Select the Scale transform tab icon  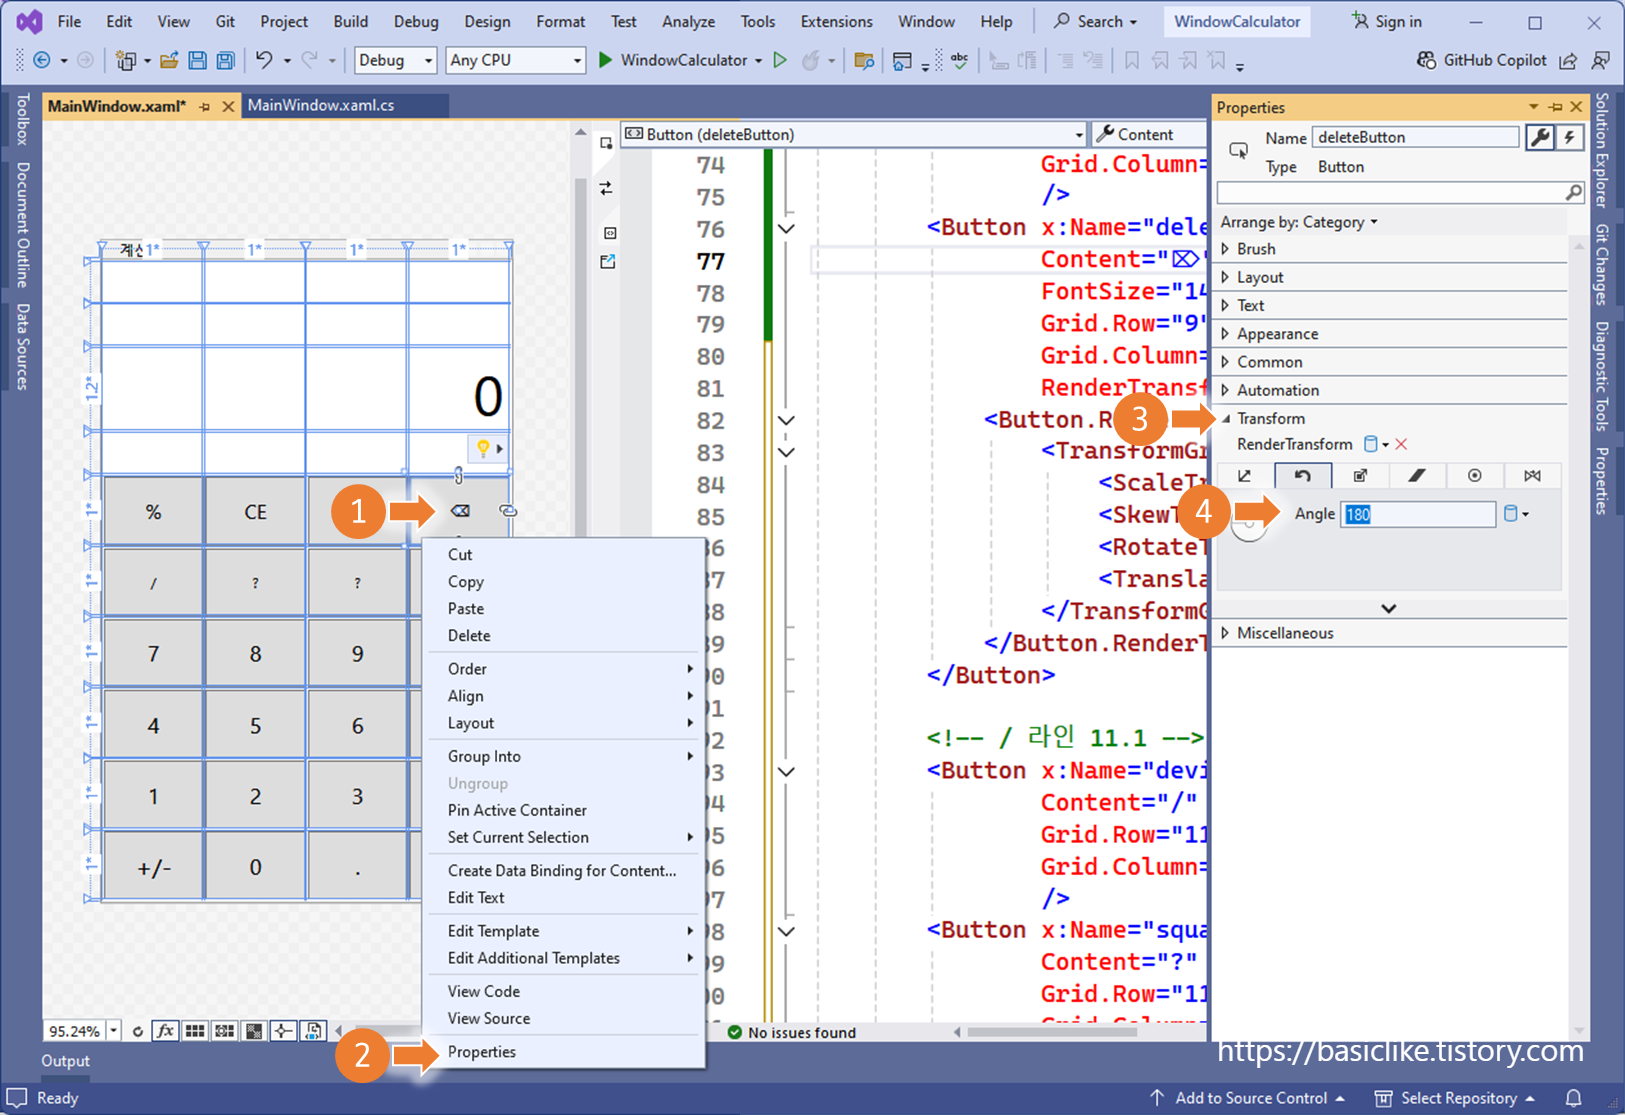(1360, 476)
